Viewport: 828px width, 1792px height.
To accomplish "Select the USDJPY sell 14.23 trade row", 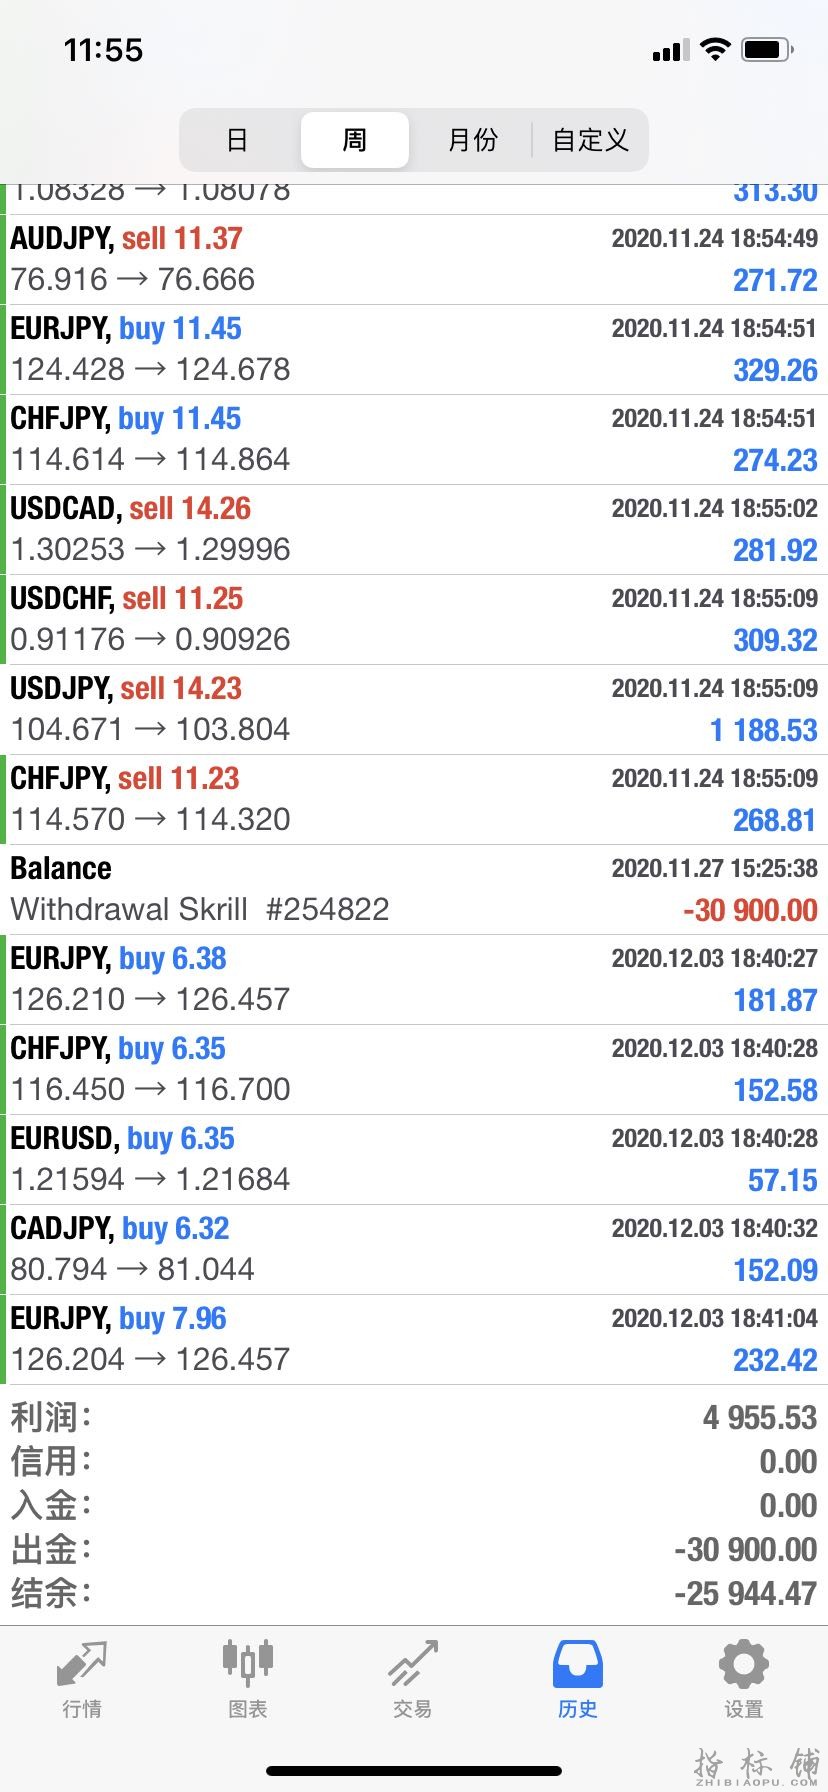I will [x=414, y=709].
